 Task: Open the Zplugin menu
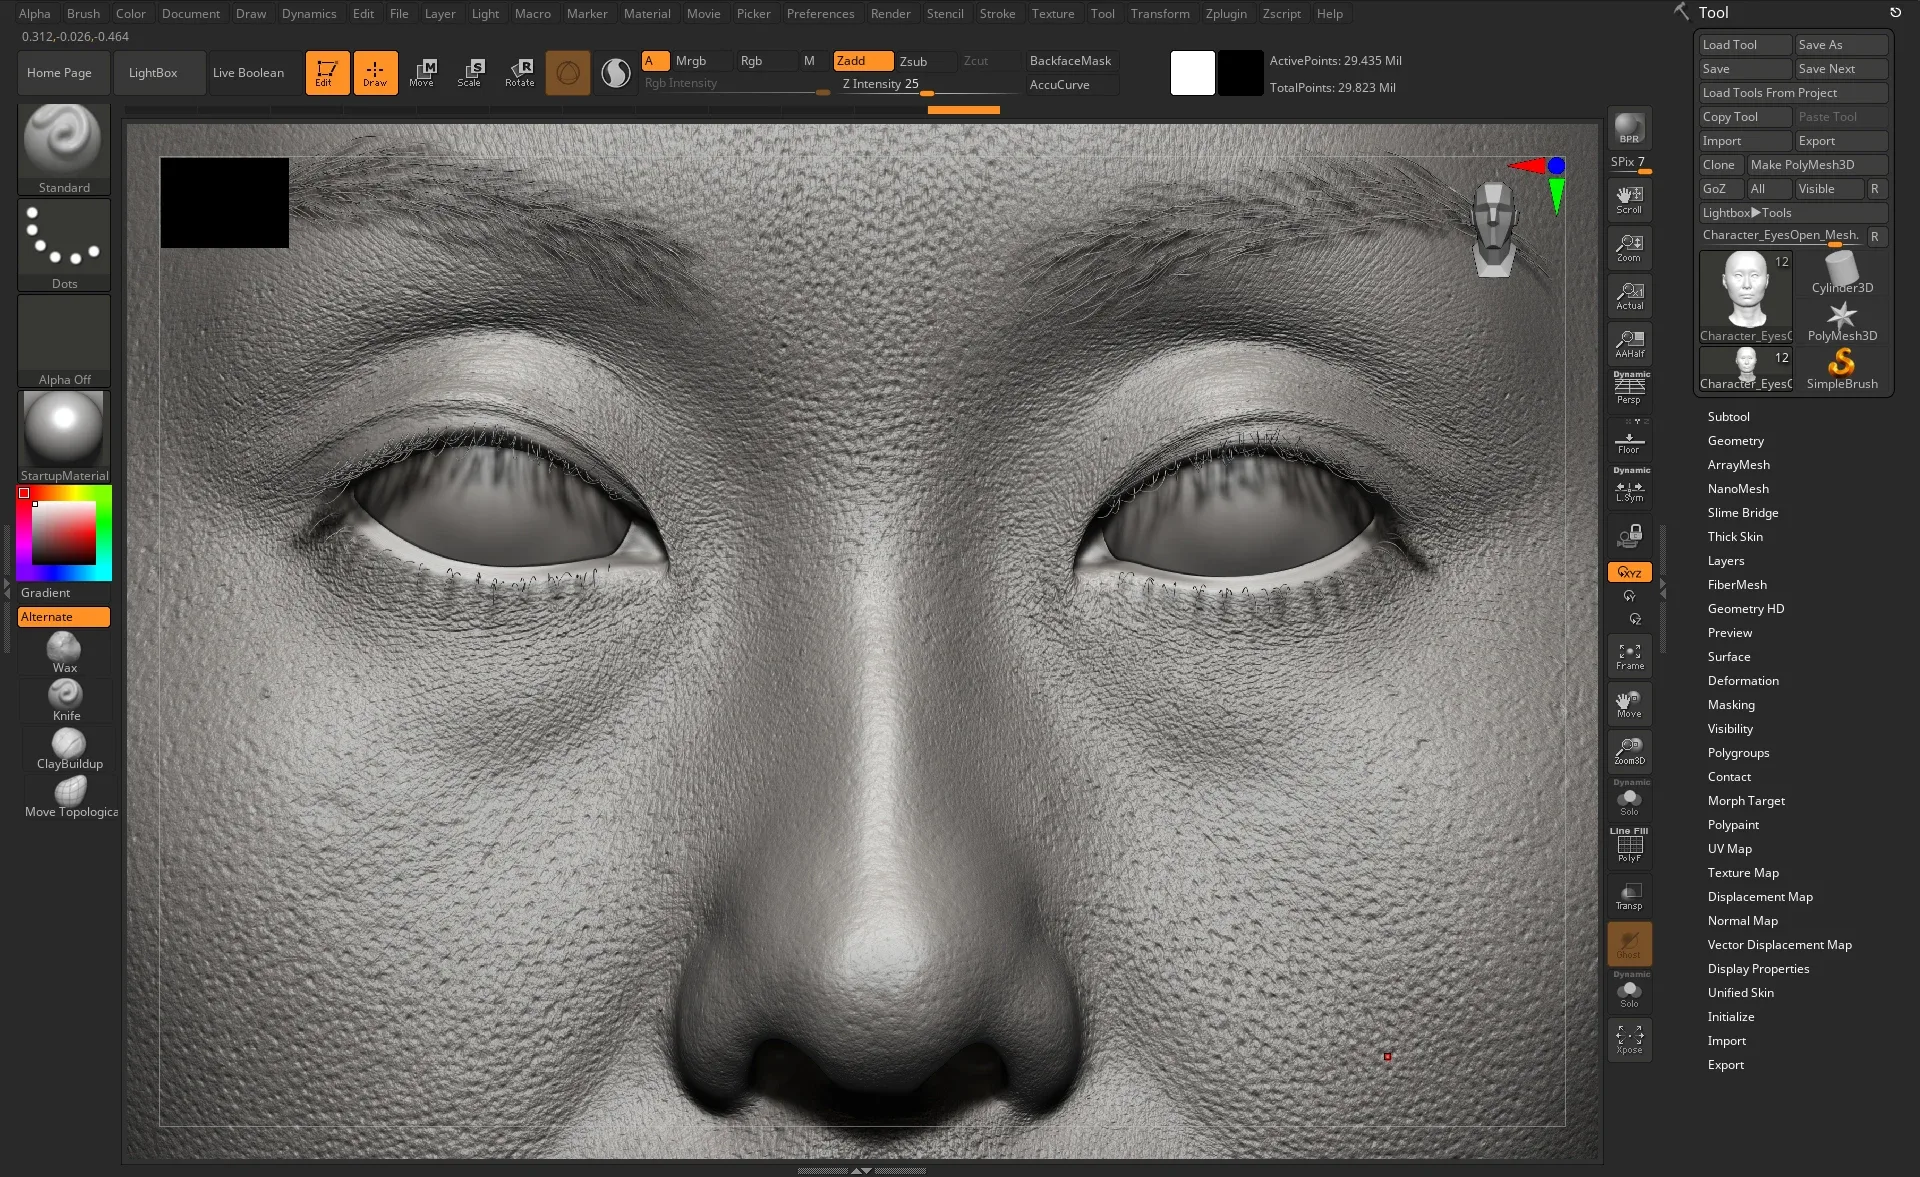tap(1226, 13)
